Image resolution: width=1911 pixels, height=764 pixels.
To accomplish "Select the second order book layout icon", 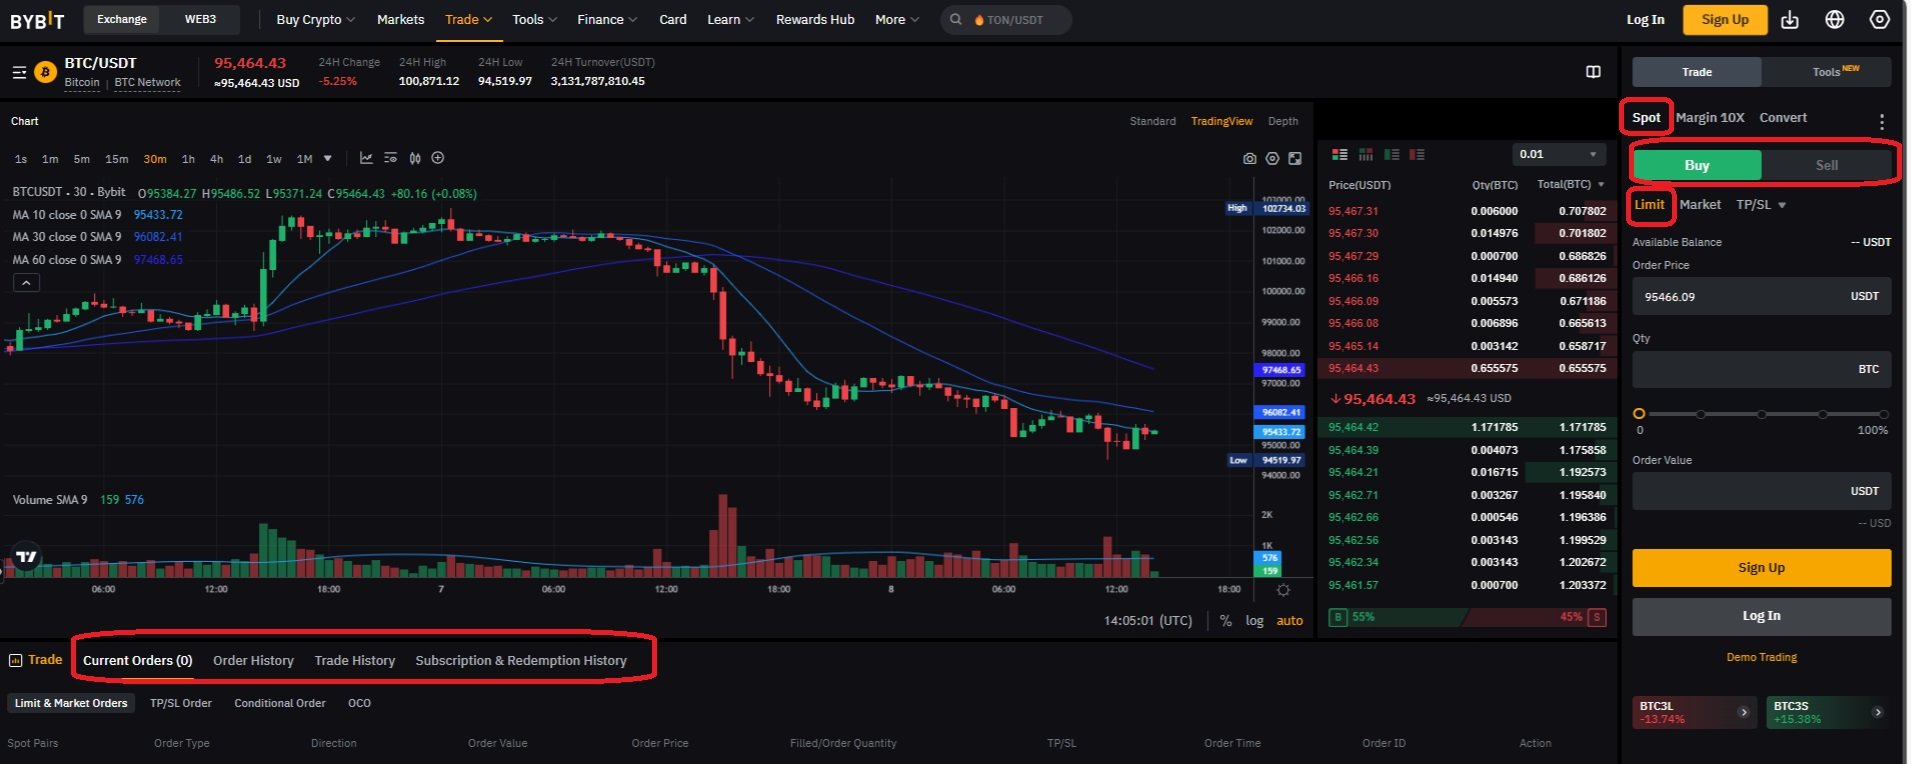I will (1365, 155).
